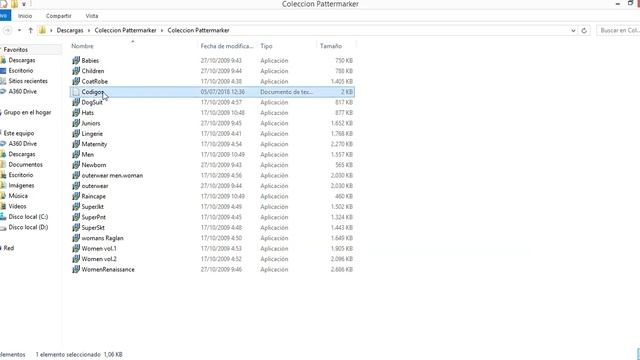
Task: Select the DogSuit application icon
Action: point(76,102)
